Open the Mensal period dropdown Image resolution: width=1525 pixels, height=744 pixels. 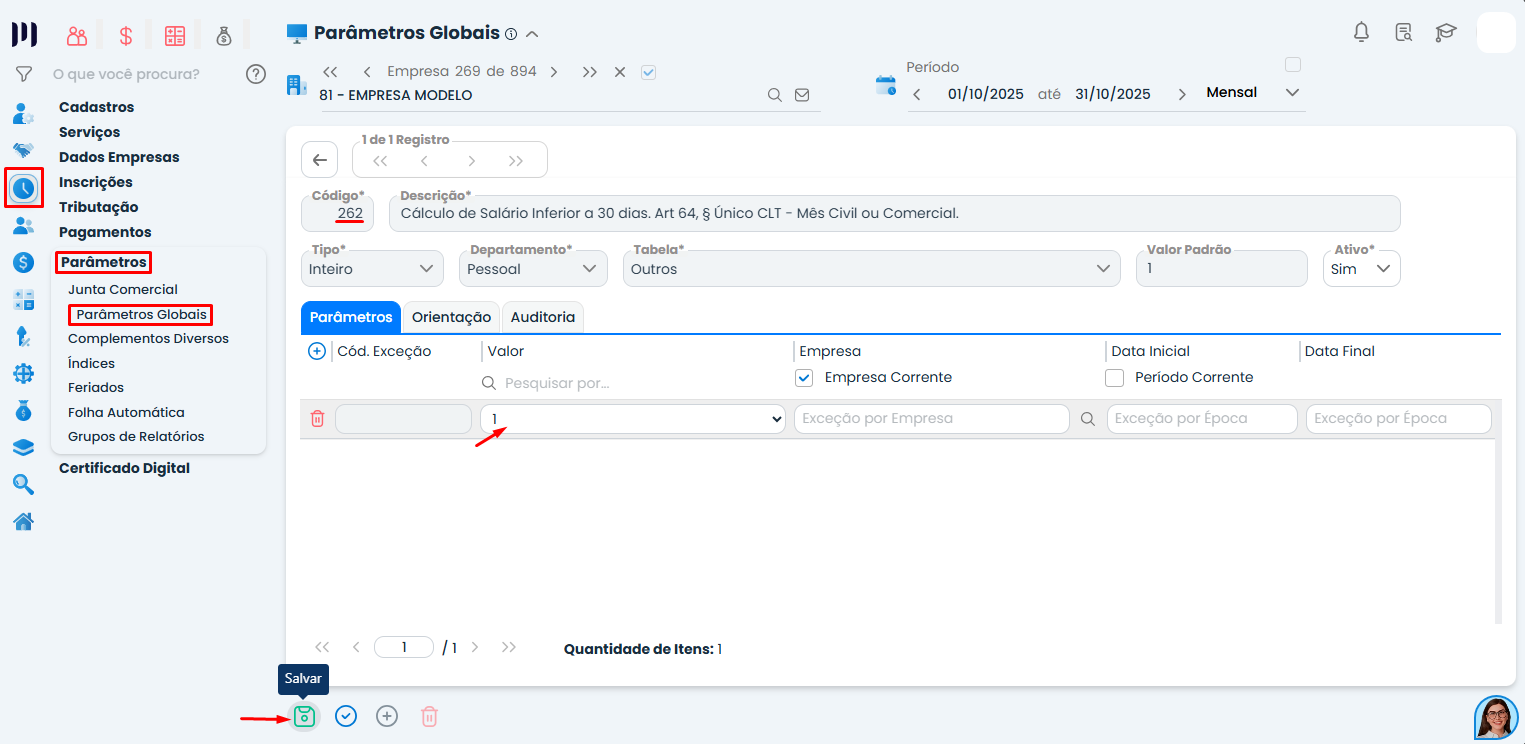[1253, 93]
